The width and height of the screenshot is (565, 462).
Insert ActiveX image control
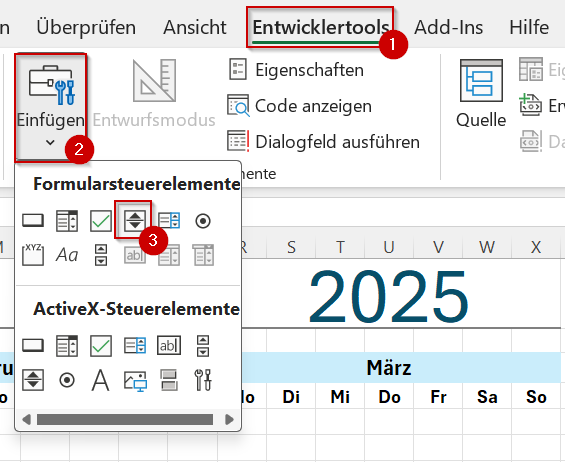[135, 381]
